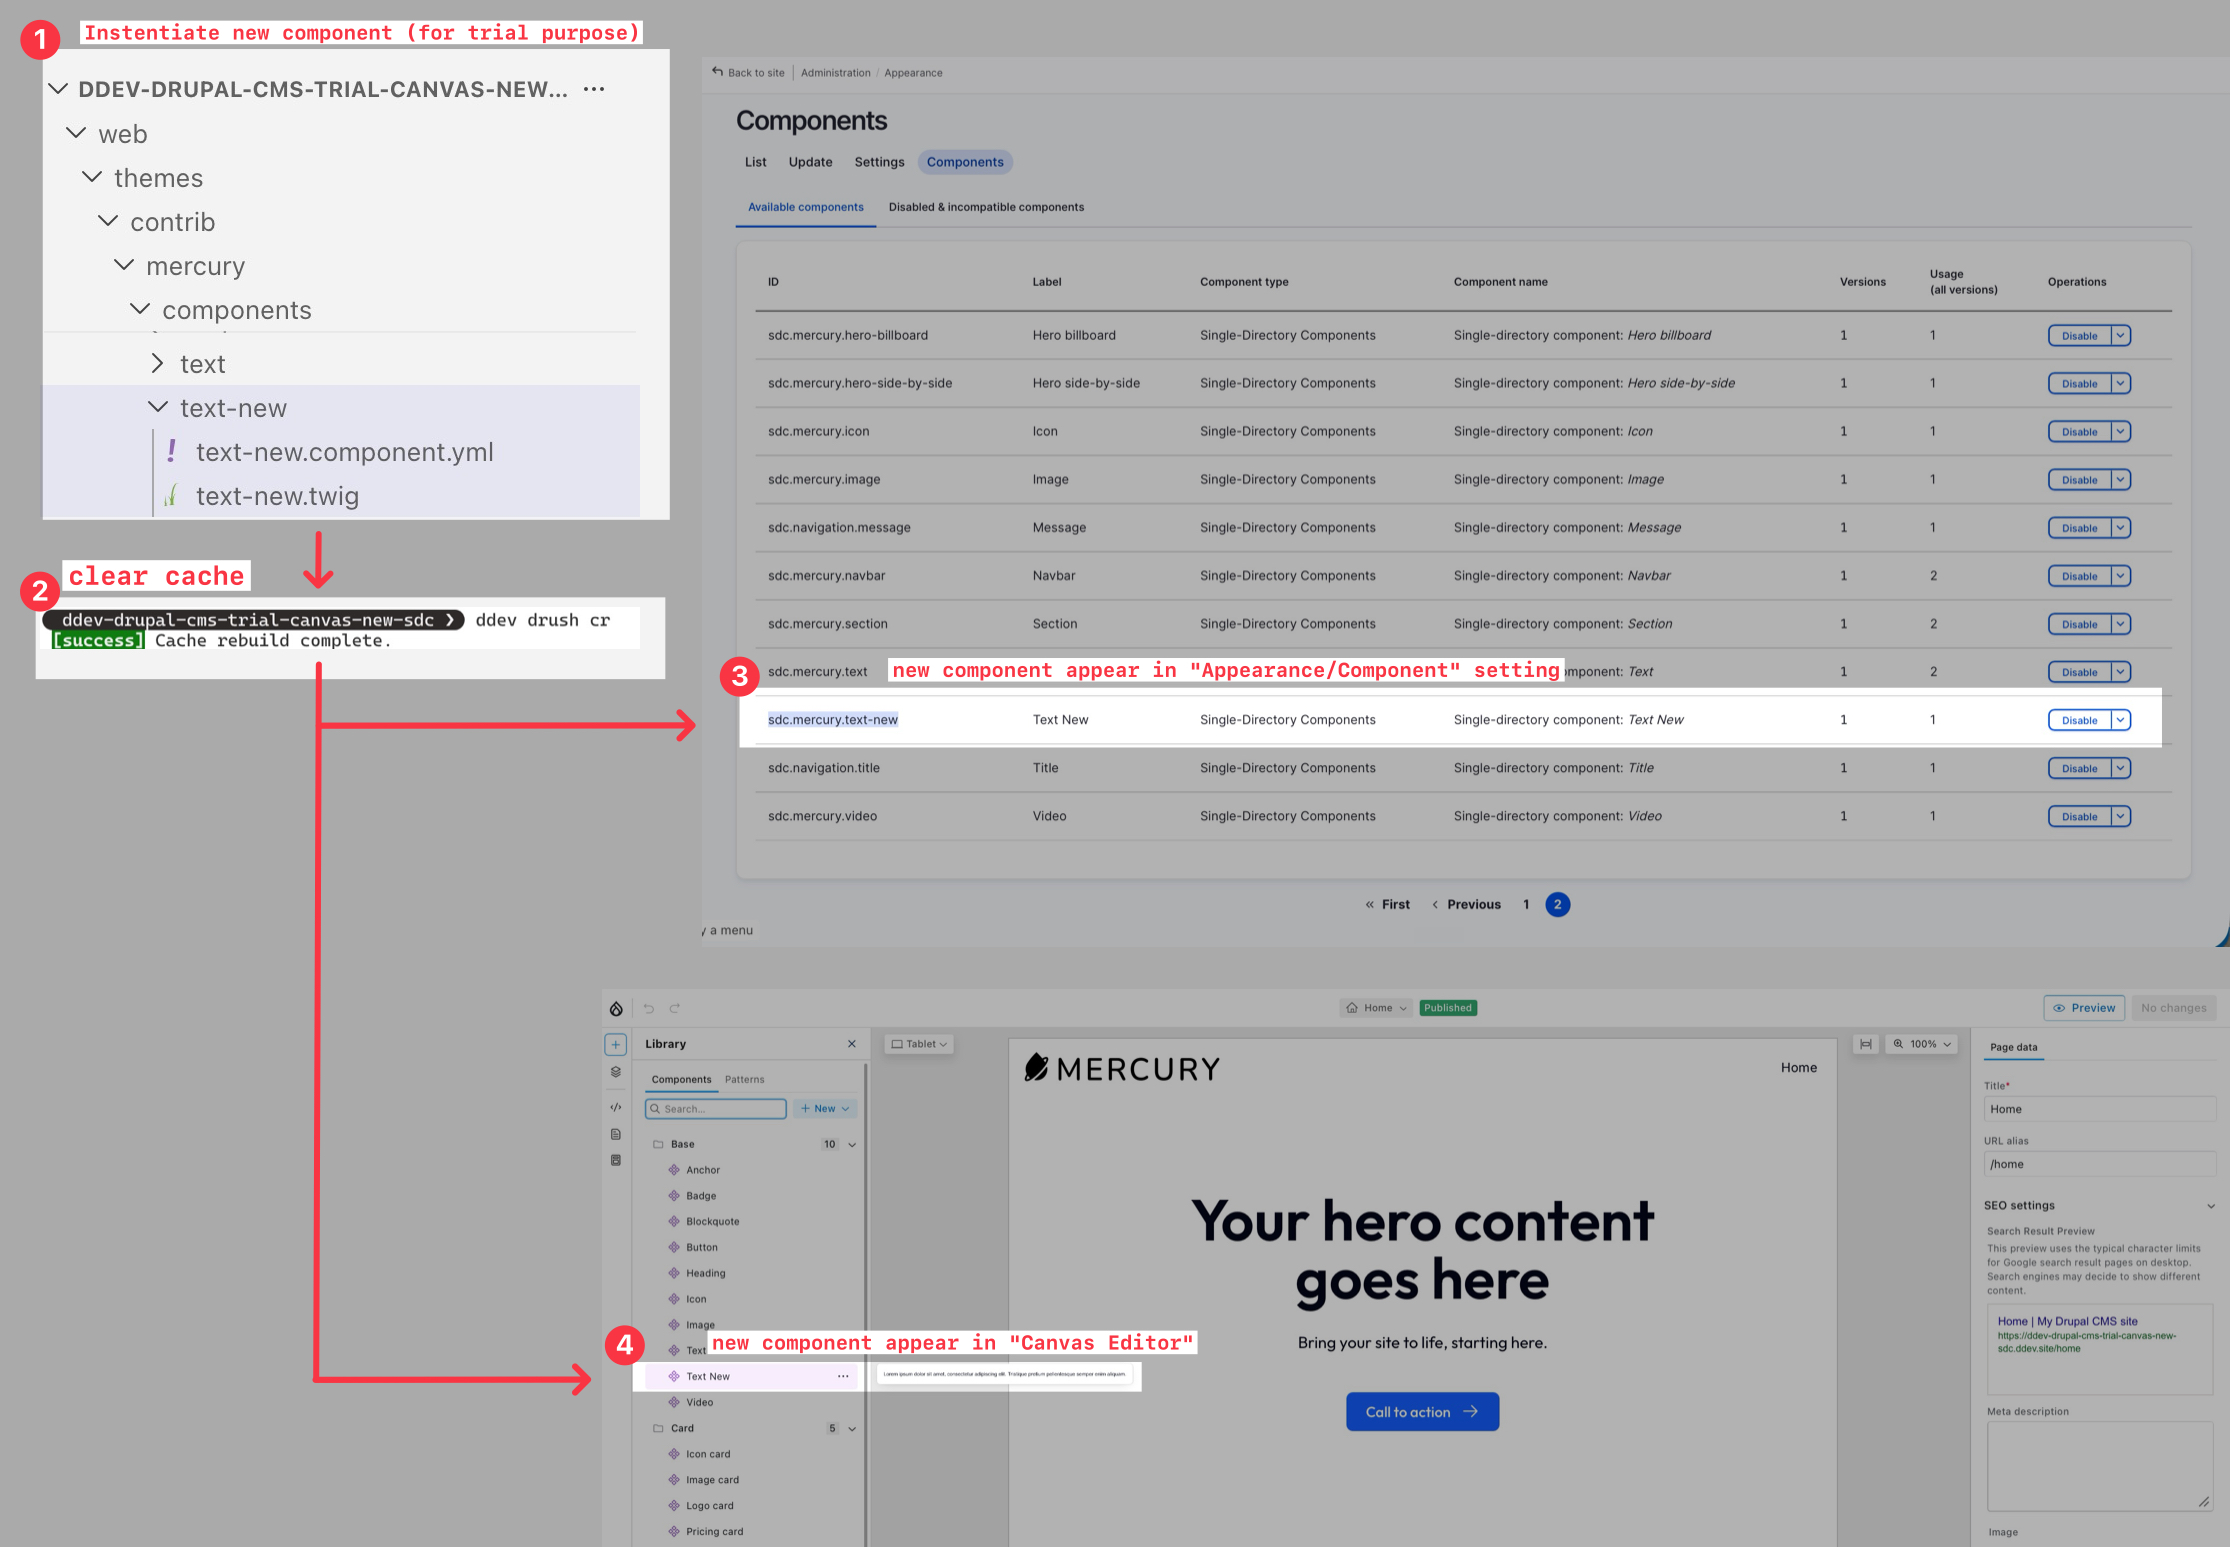This screenshot has width=2230, height=1547.
Task: Collapse the Base group chevron in Library
Action: (852, 1144)
